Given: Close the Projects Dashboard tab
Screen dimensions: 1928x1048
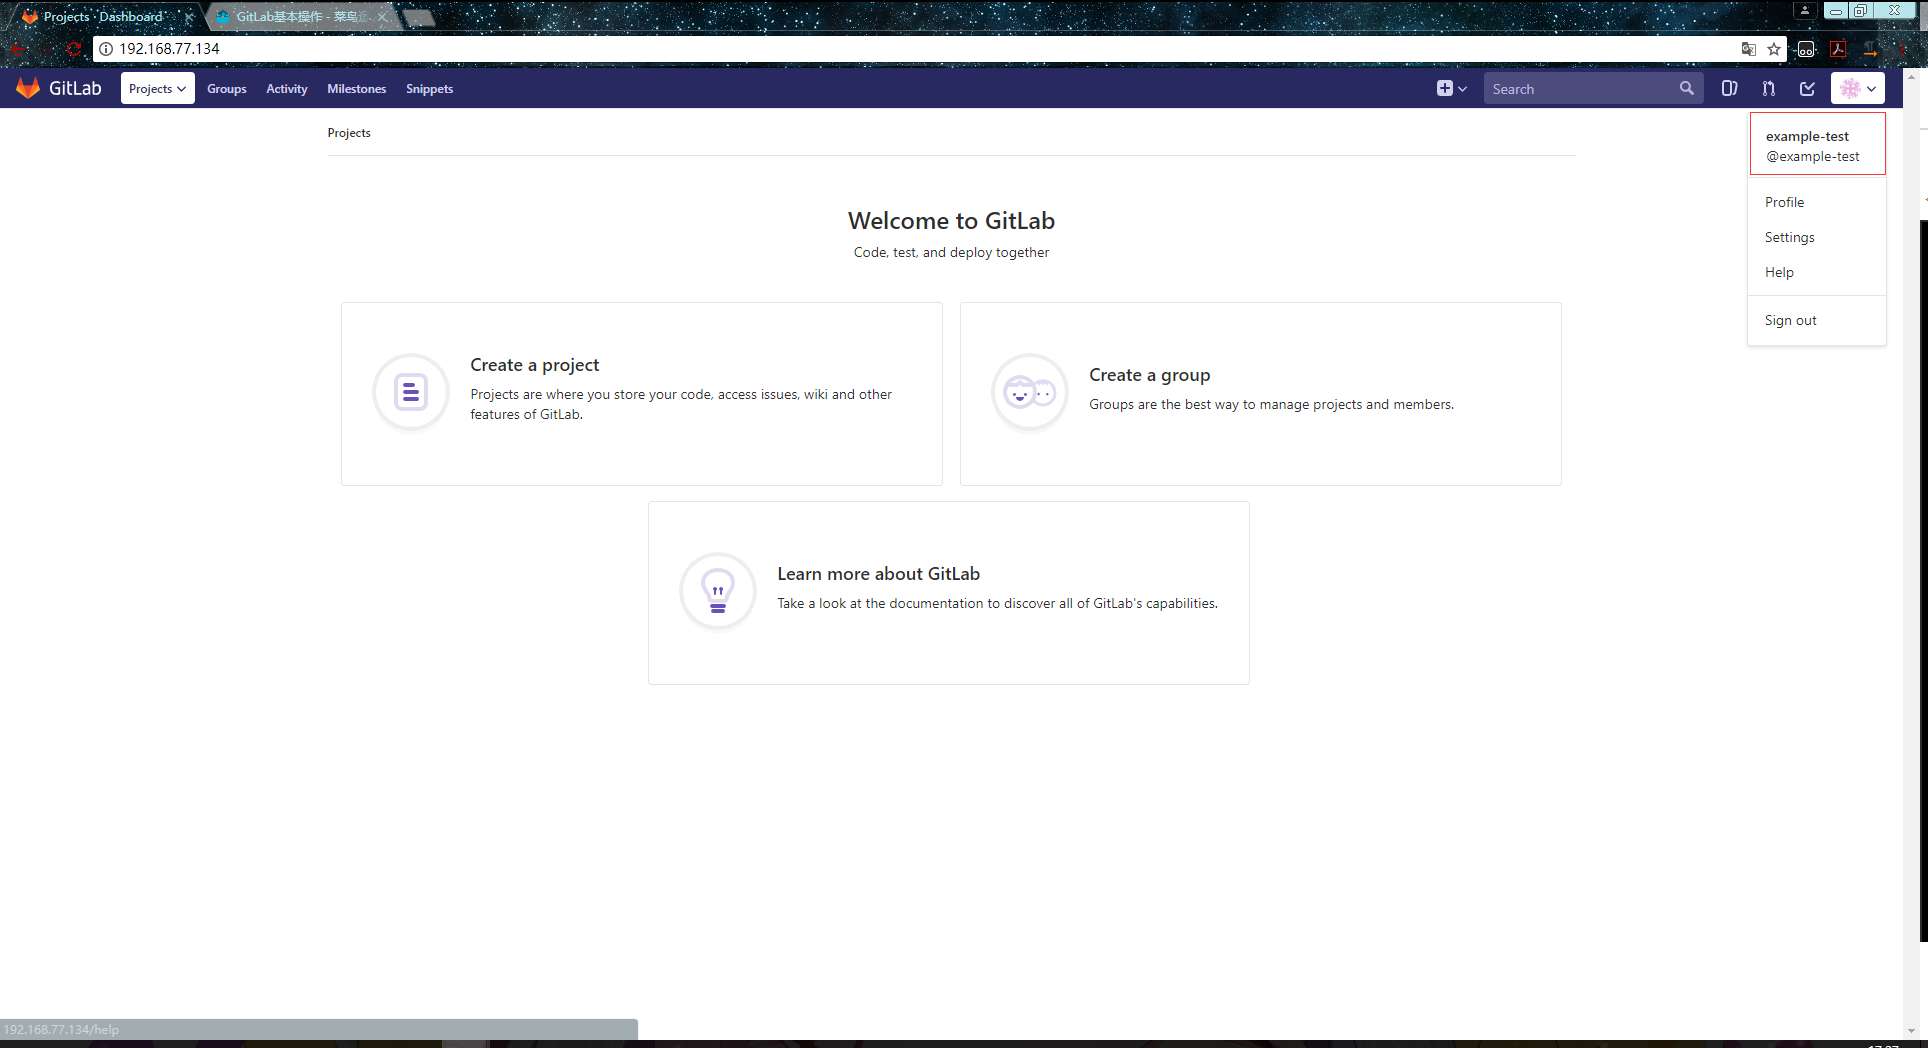Looking at the screenshot, I should 188,17.
